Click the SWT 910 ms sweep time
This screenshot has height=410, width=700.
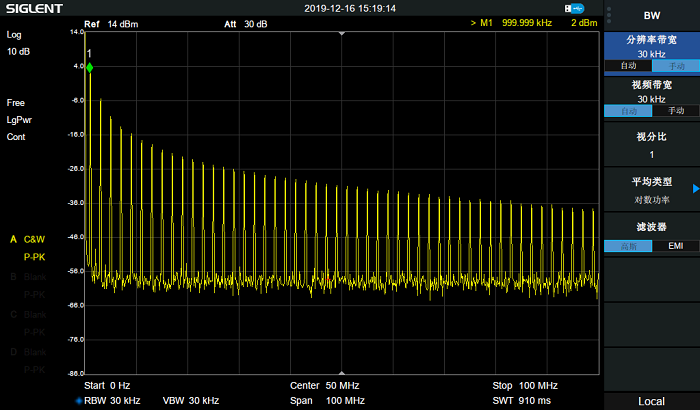pyautogui.click(x=521, y=401)
